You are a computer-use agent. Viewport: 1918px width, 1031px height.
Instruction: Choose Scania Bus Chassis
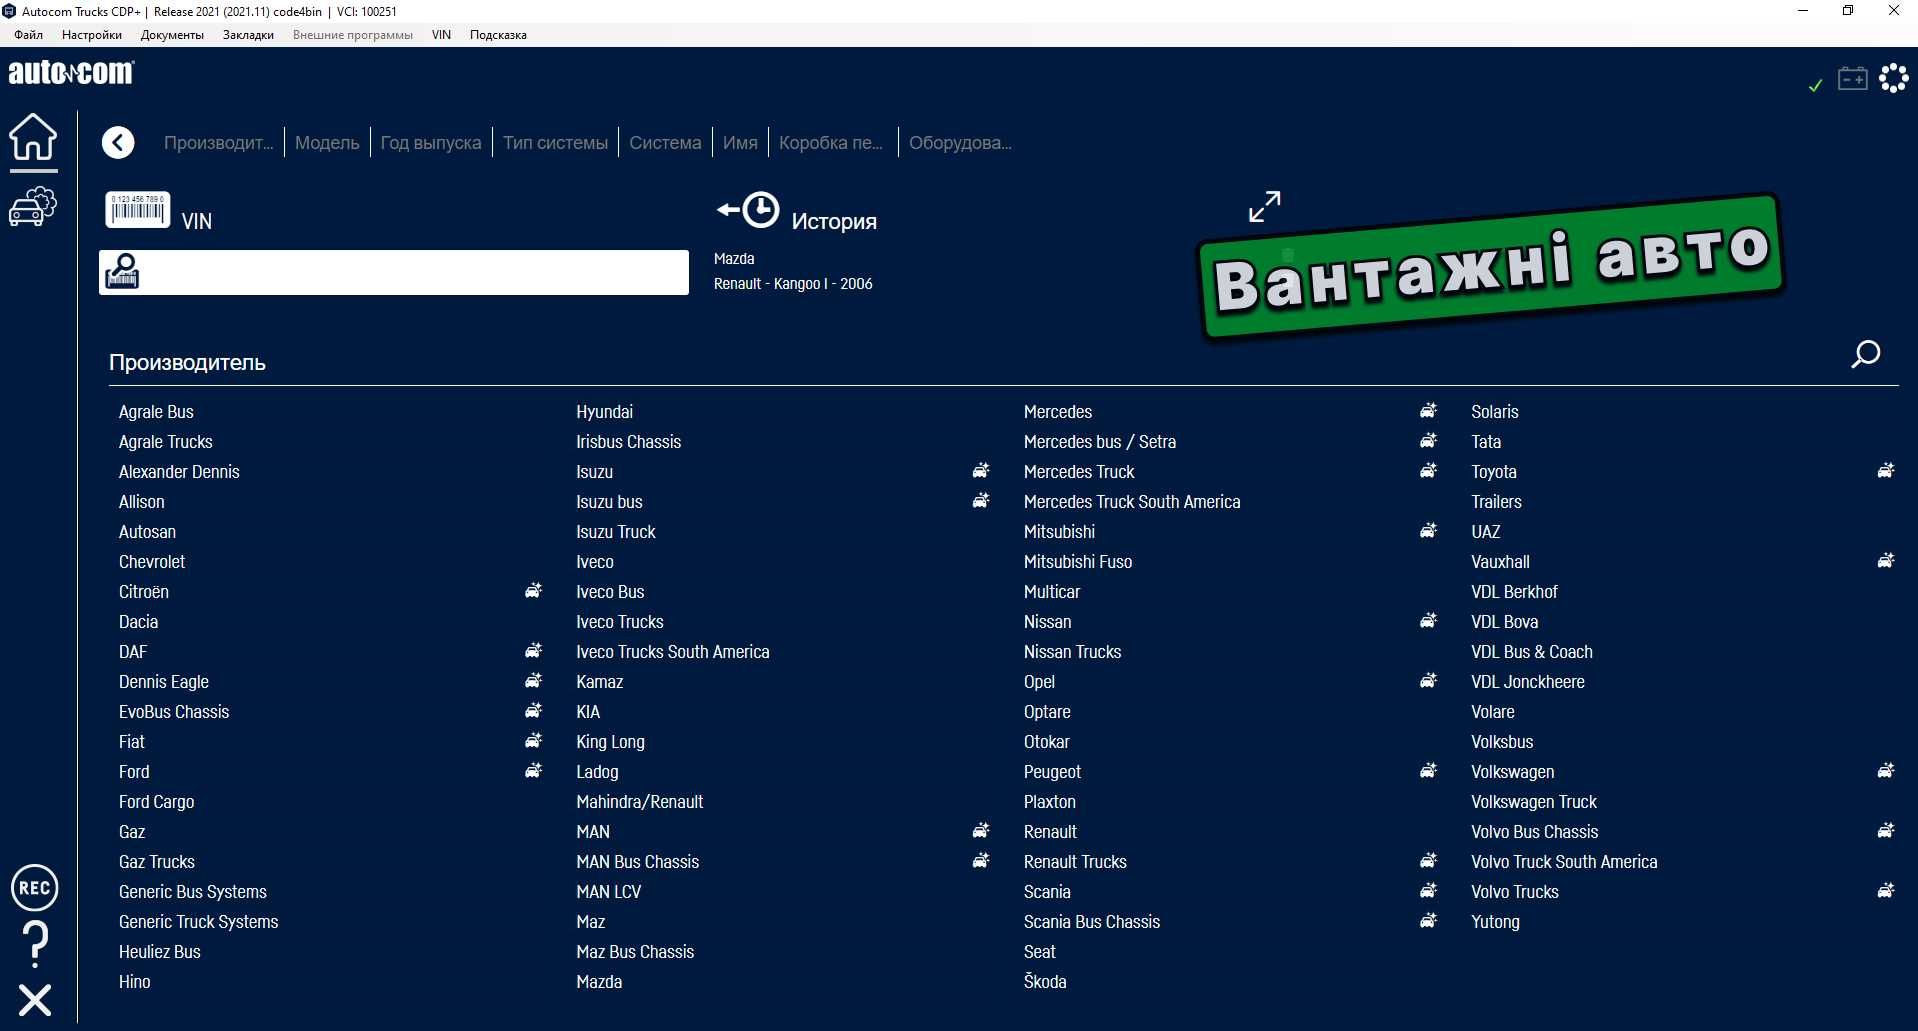1092,922
